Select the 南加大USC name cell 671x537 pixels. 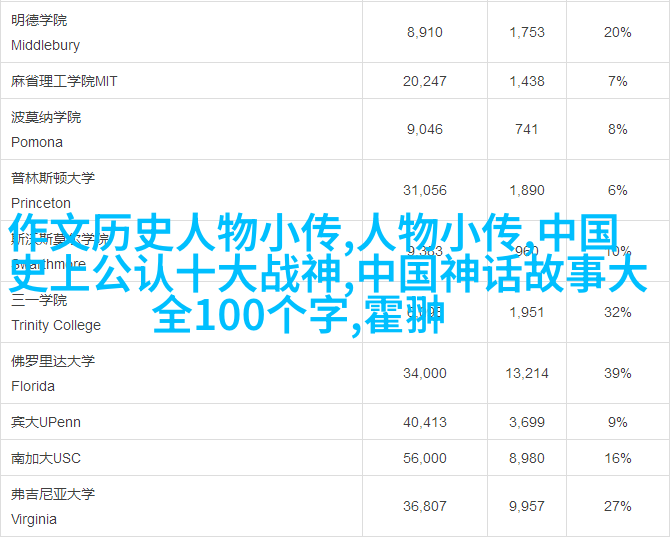pos(181,458)
